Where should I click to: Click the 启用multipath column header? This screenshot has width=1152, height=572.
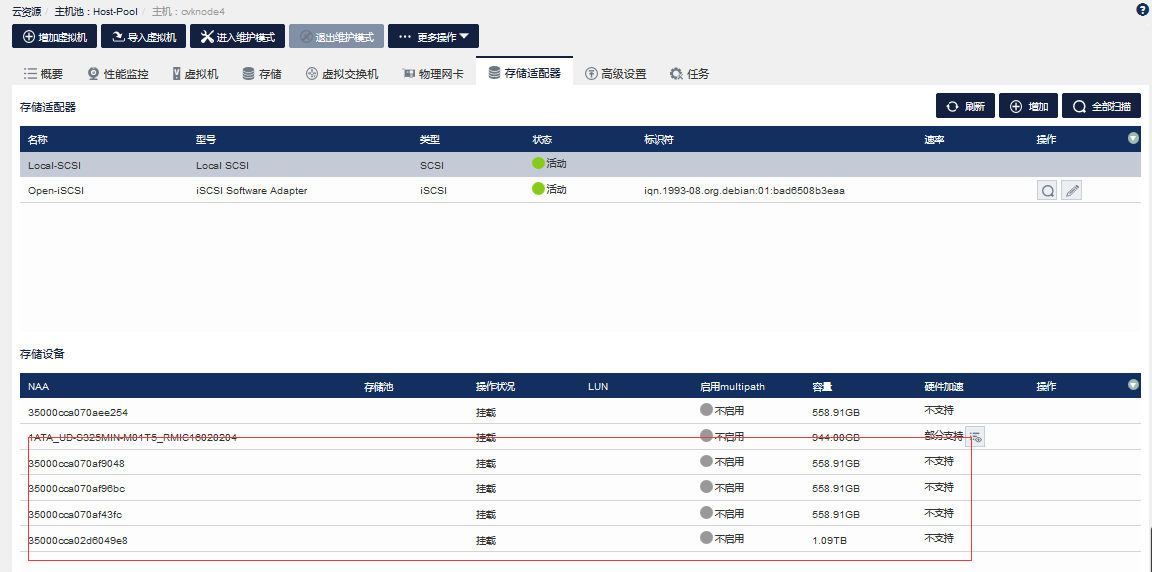[732, 386]
